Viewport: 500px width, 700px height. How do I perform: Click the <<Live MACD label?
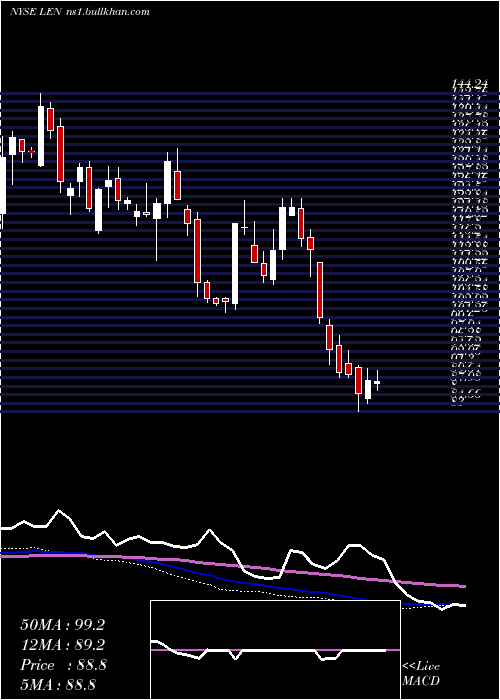coord(421,674)
